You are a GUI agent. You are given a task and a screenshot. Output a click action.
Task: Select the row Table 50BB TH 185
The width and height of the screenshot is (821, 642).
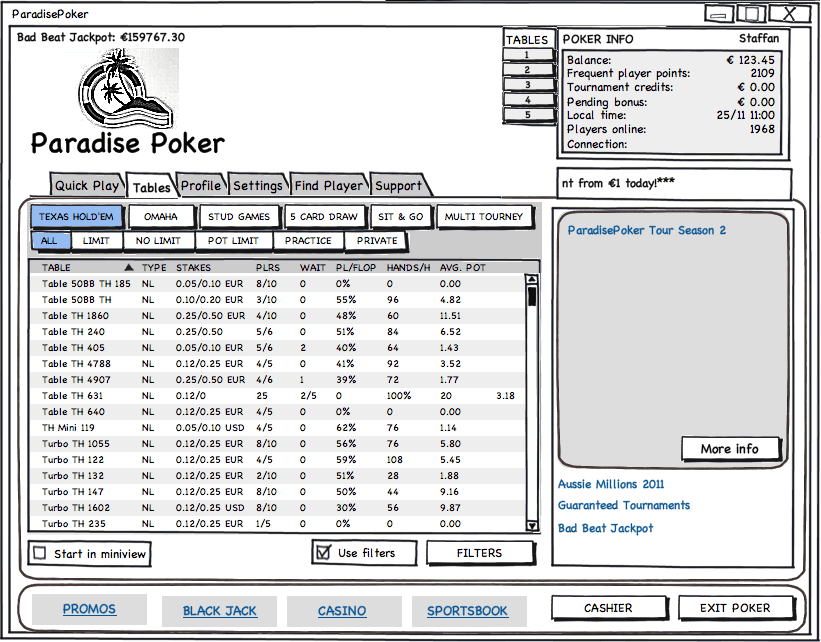pos(276,284)
